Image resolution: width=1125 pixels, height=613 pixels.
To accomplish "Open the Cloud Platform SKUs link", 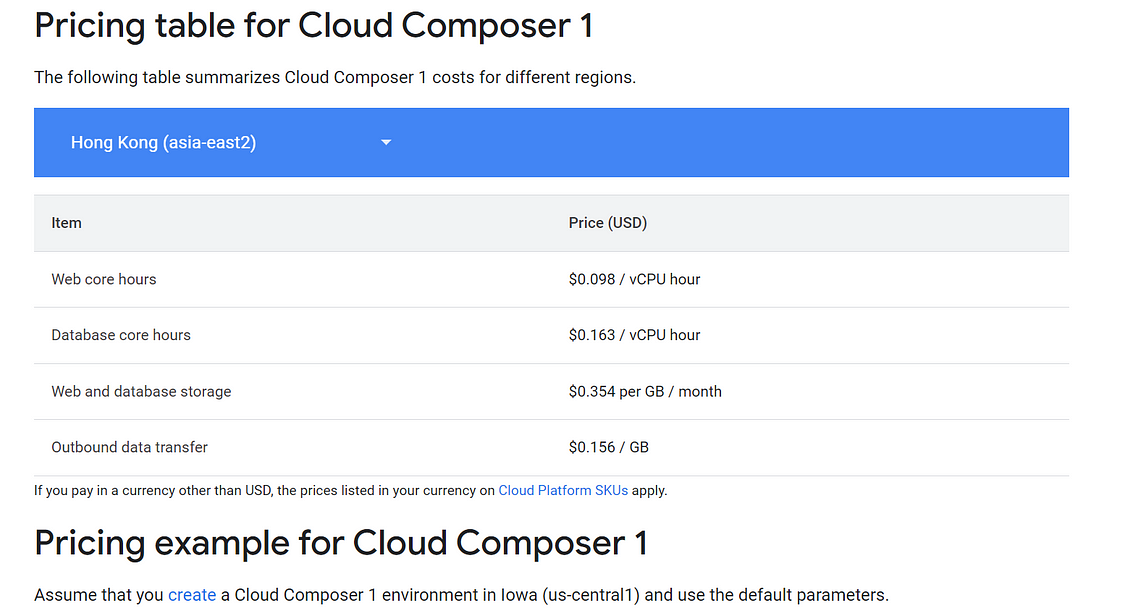I will click(563, 490).
